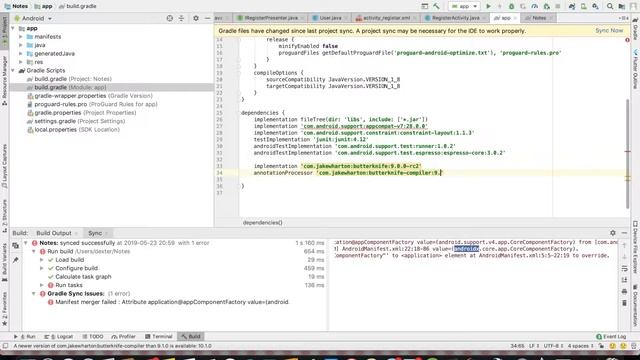Click the LF line separator widget
The width and height of the screenshot is (640, 360).
[x=534, y=346]
